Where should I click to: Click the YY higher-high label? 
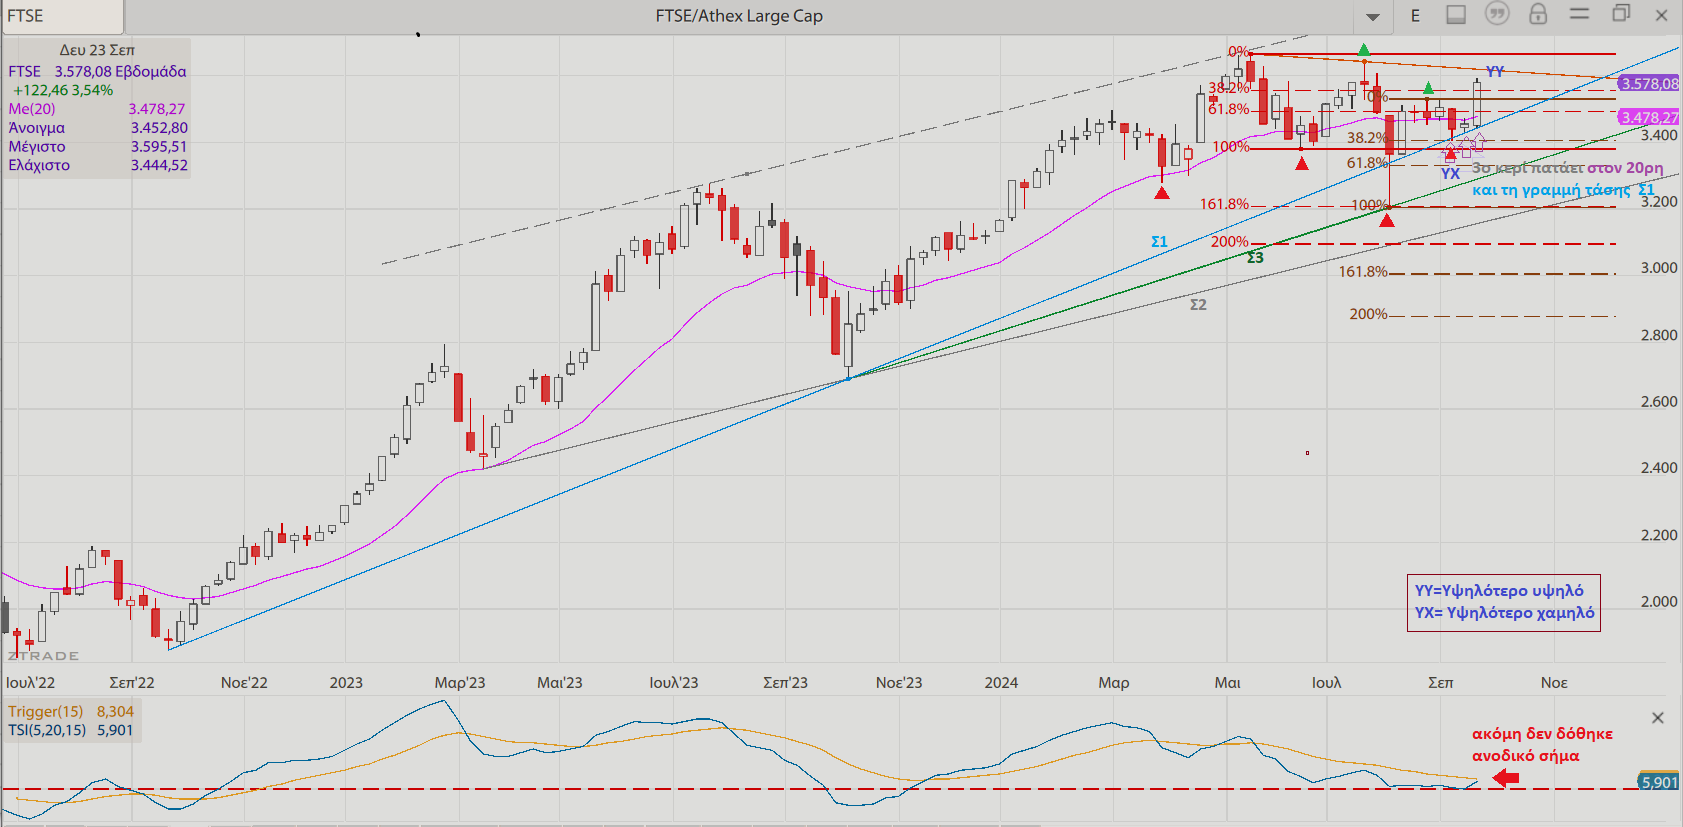1495,71
